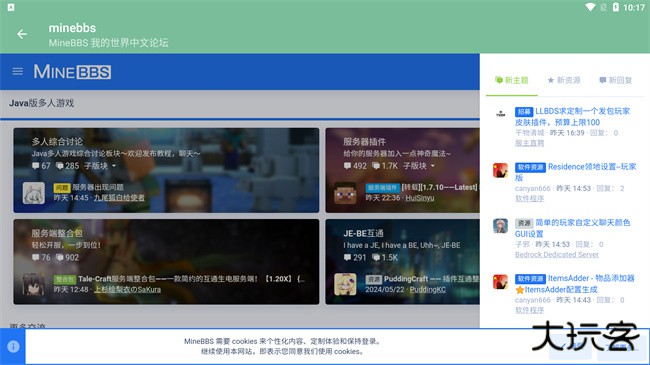Visit PuddingKC profile link
650x365 pixels.
428,289
